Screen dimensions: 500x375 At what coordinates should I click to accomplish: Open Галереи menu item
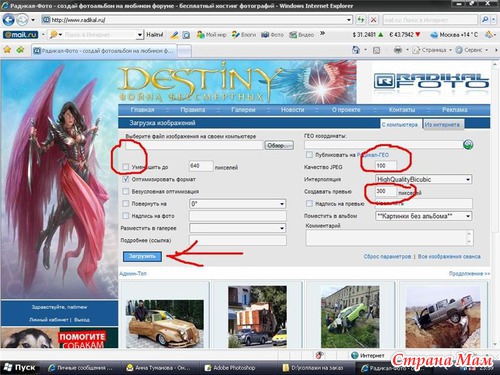243,110
